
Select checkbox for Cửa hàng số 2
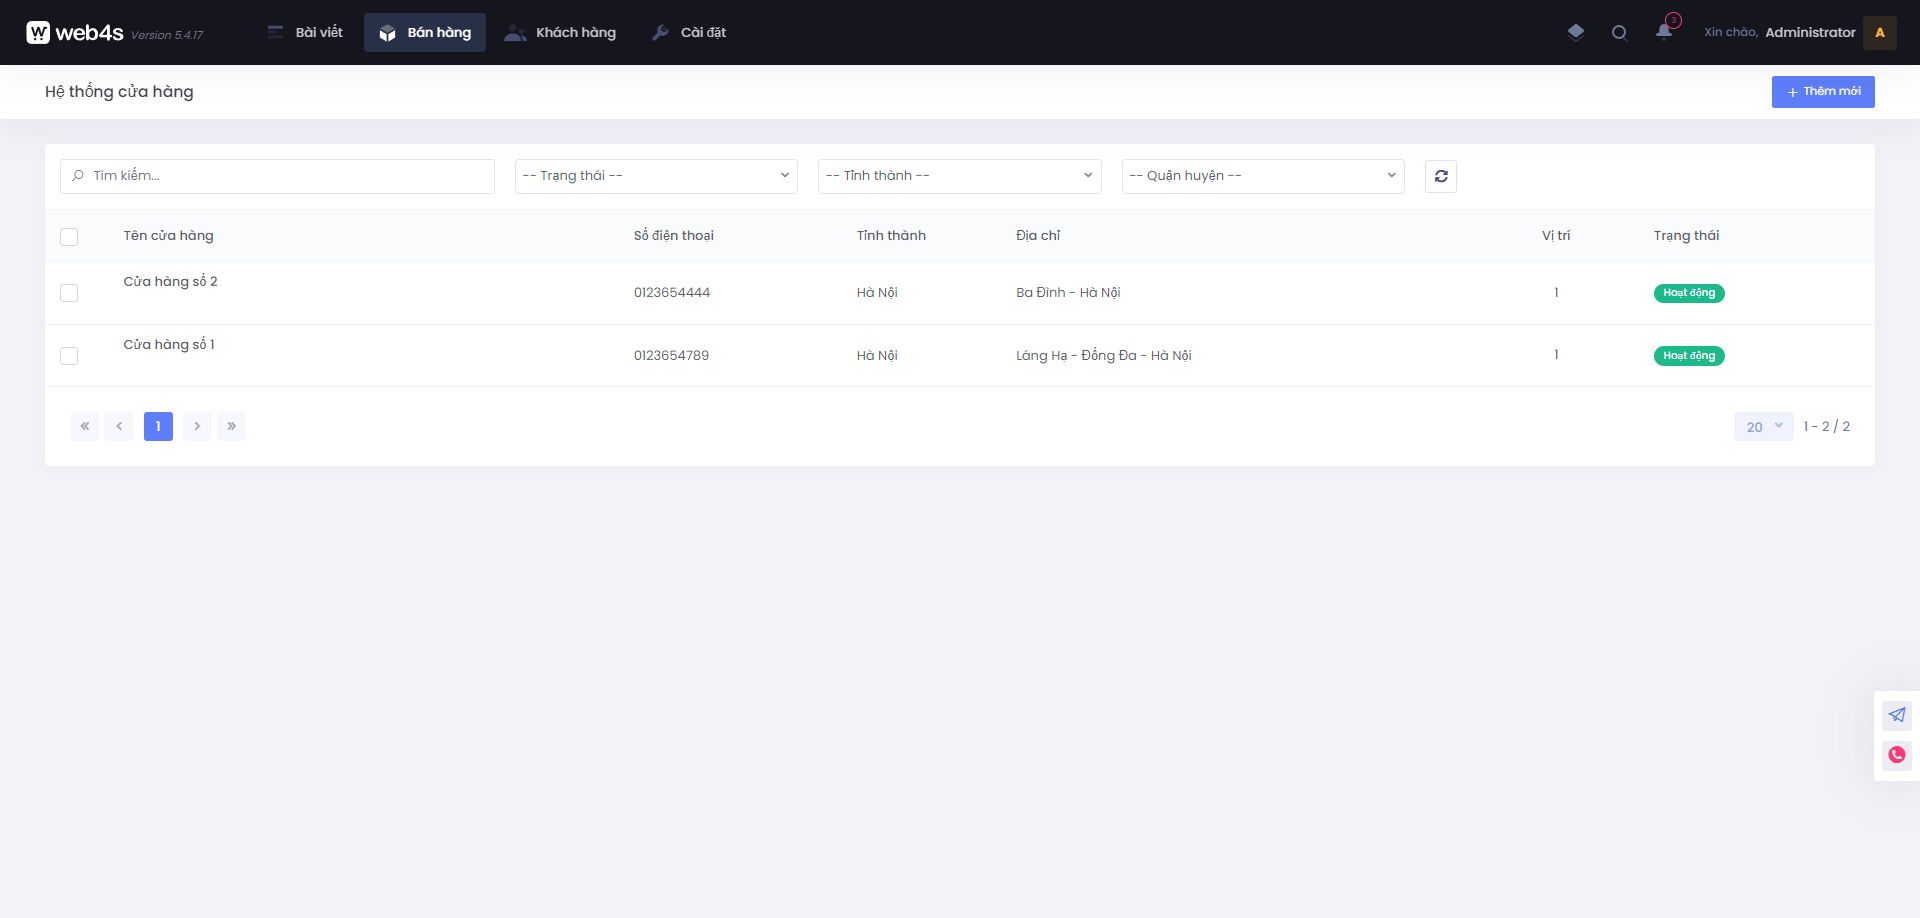69,293
